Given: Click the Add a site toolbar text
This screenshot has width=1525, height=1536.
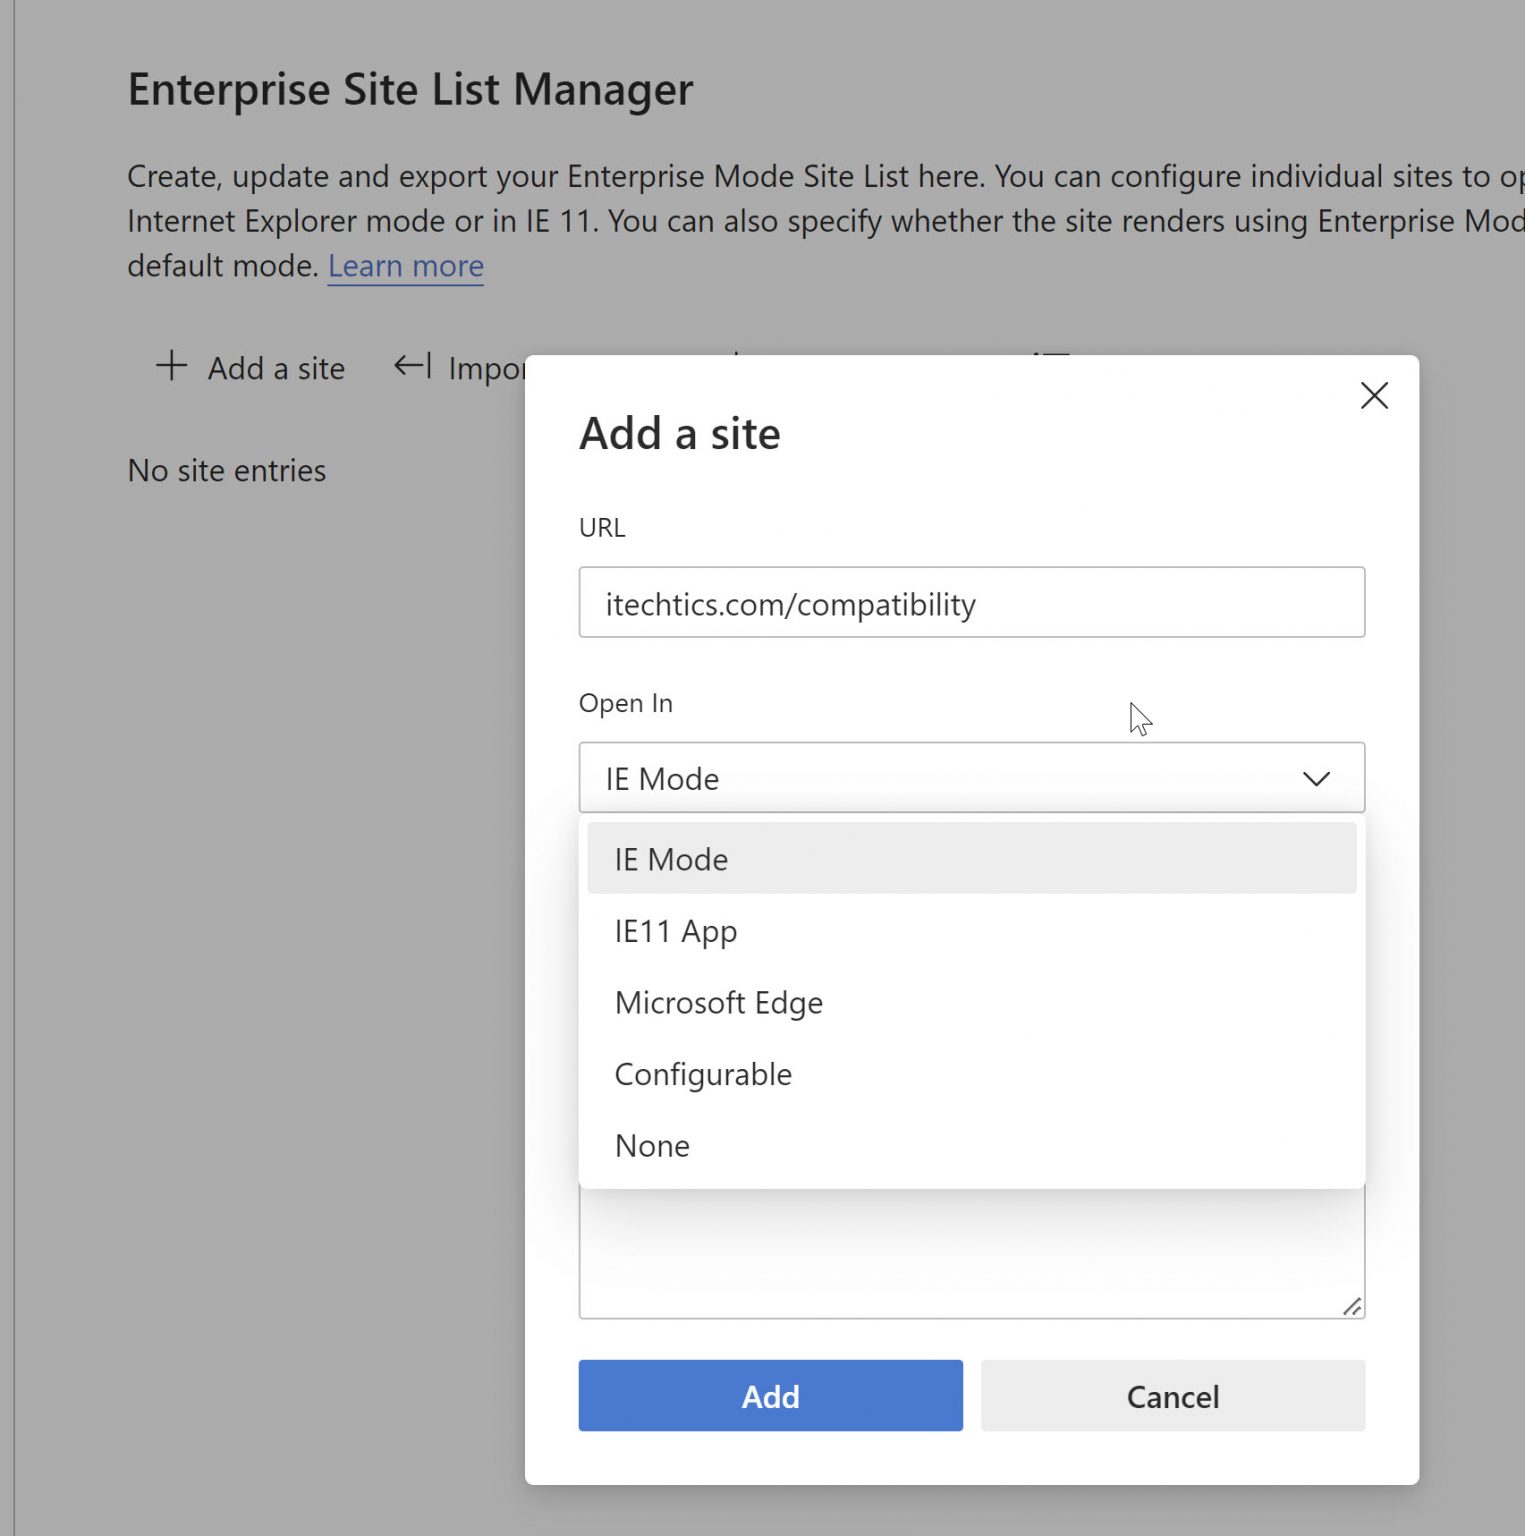Looking at the screenshot, I should (276, 369).
